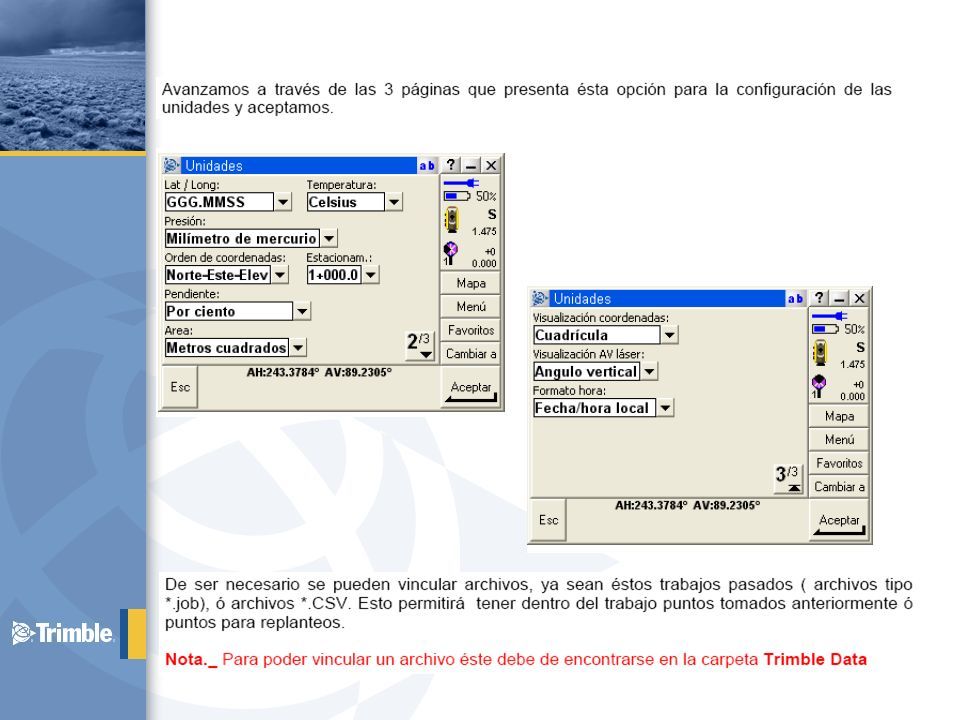Click Cambiar a in left window

(x=471, y=354)
